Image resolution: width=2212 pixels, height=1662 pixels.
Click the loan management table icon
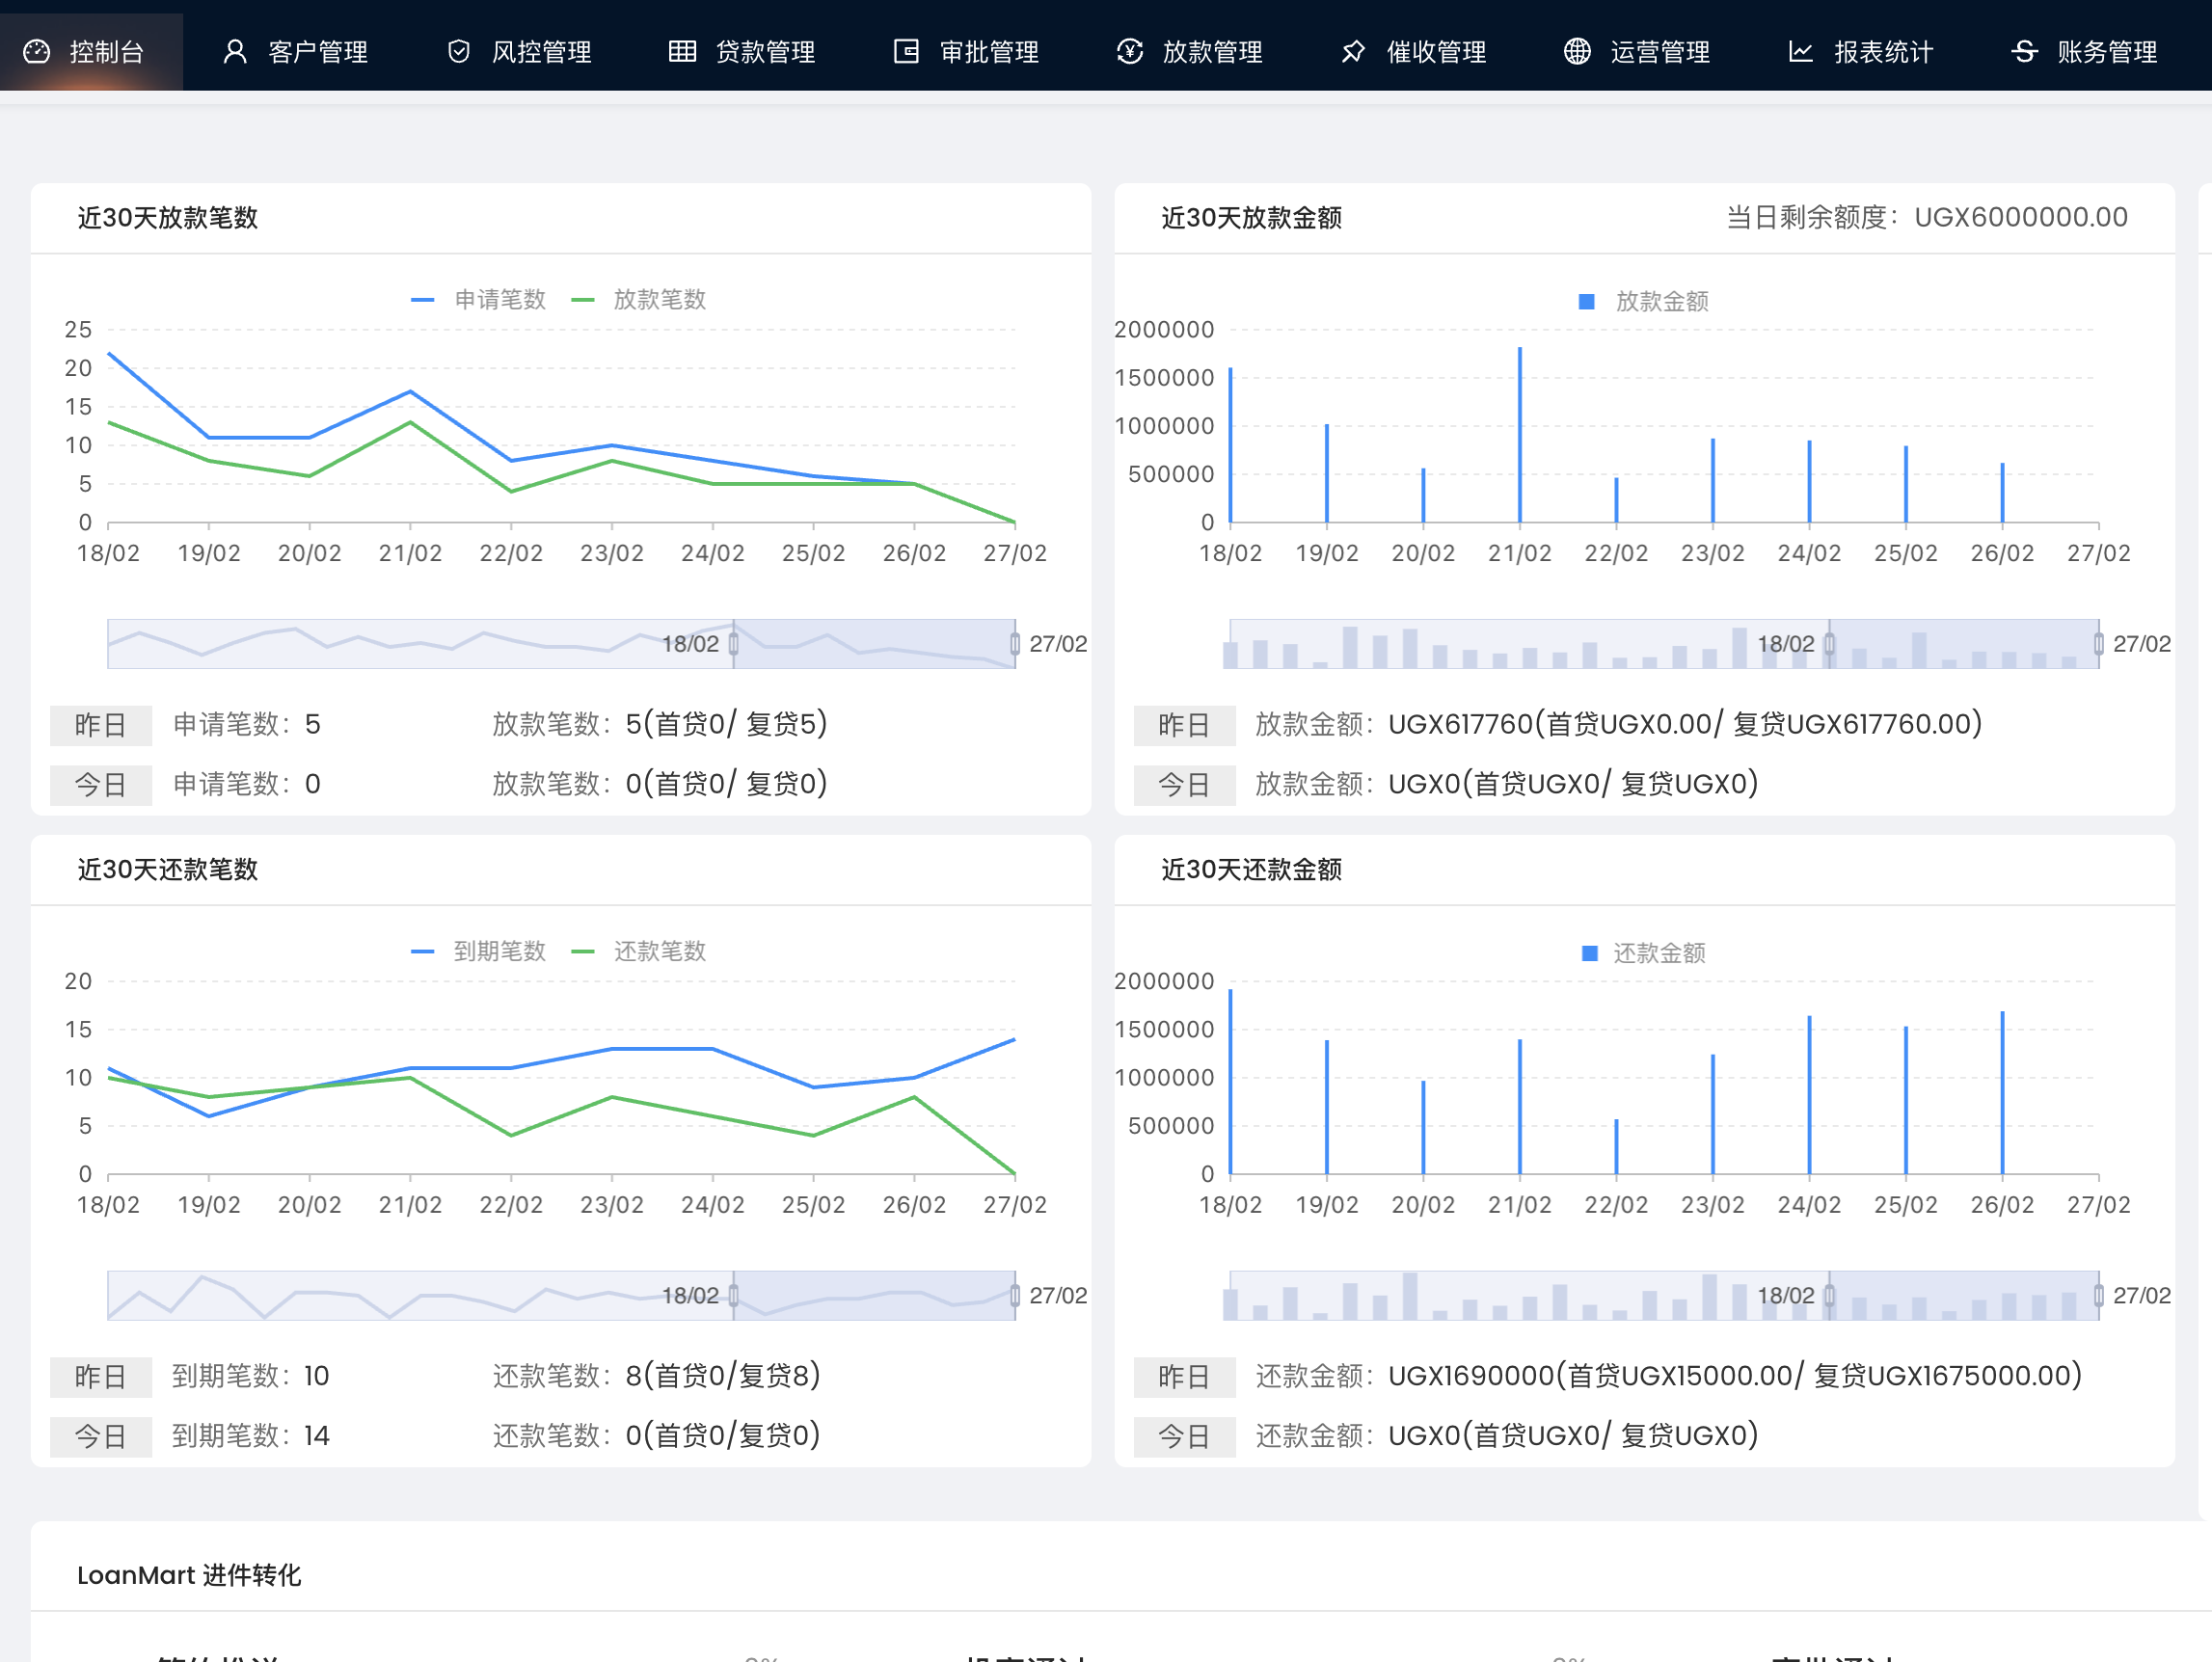click(x=682, y=51)
